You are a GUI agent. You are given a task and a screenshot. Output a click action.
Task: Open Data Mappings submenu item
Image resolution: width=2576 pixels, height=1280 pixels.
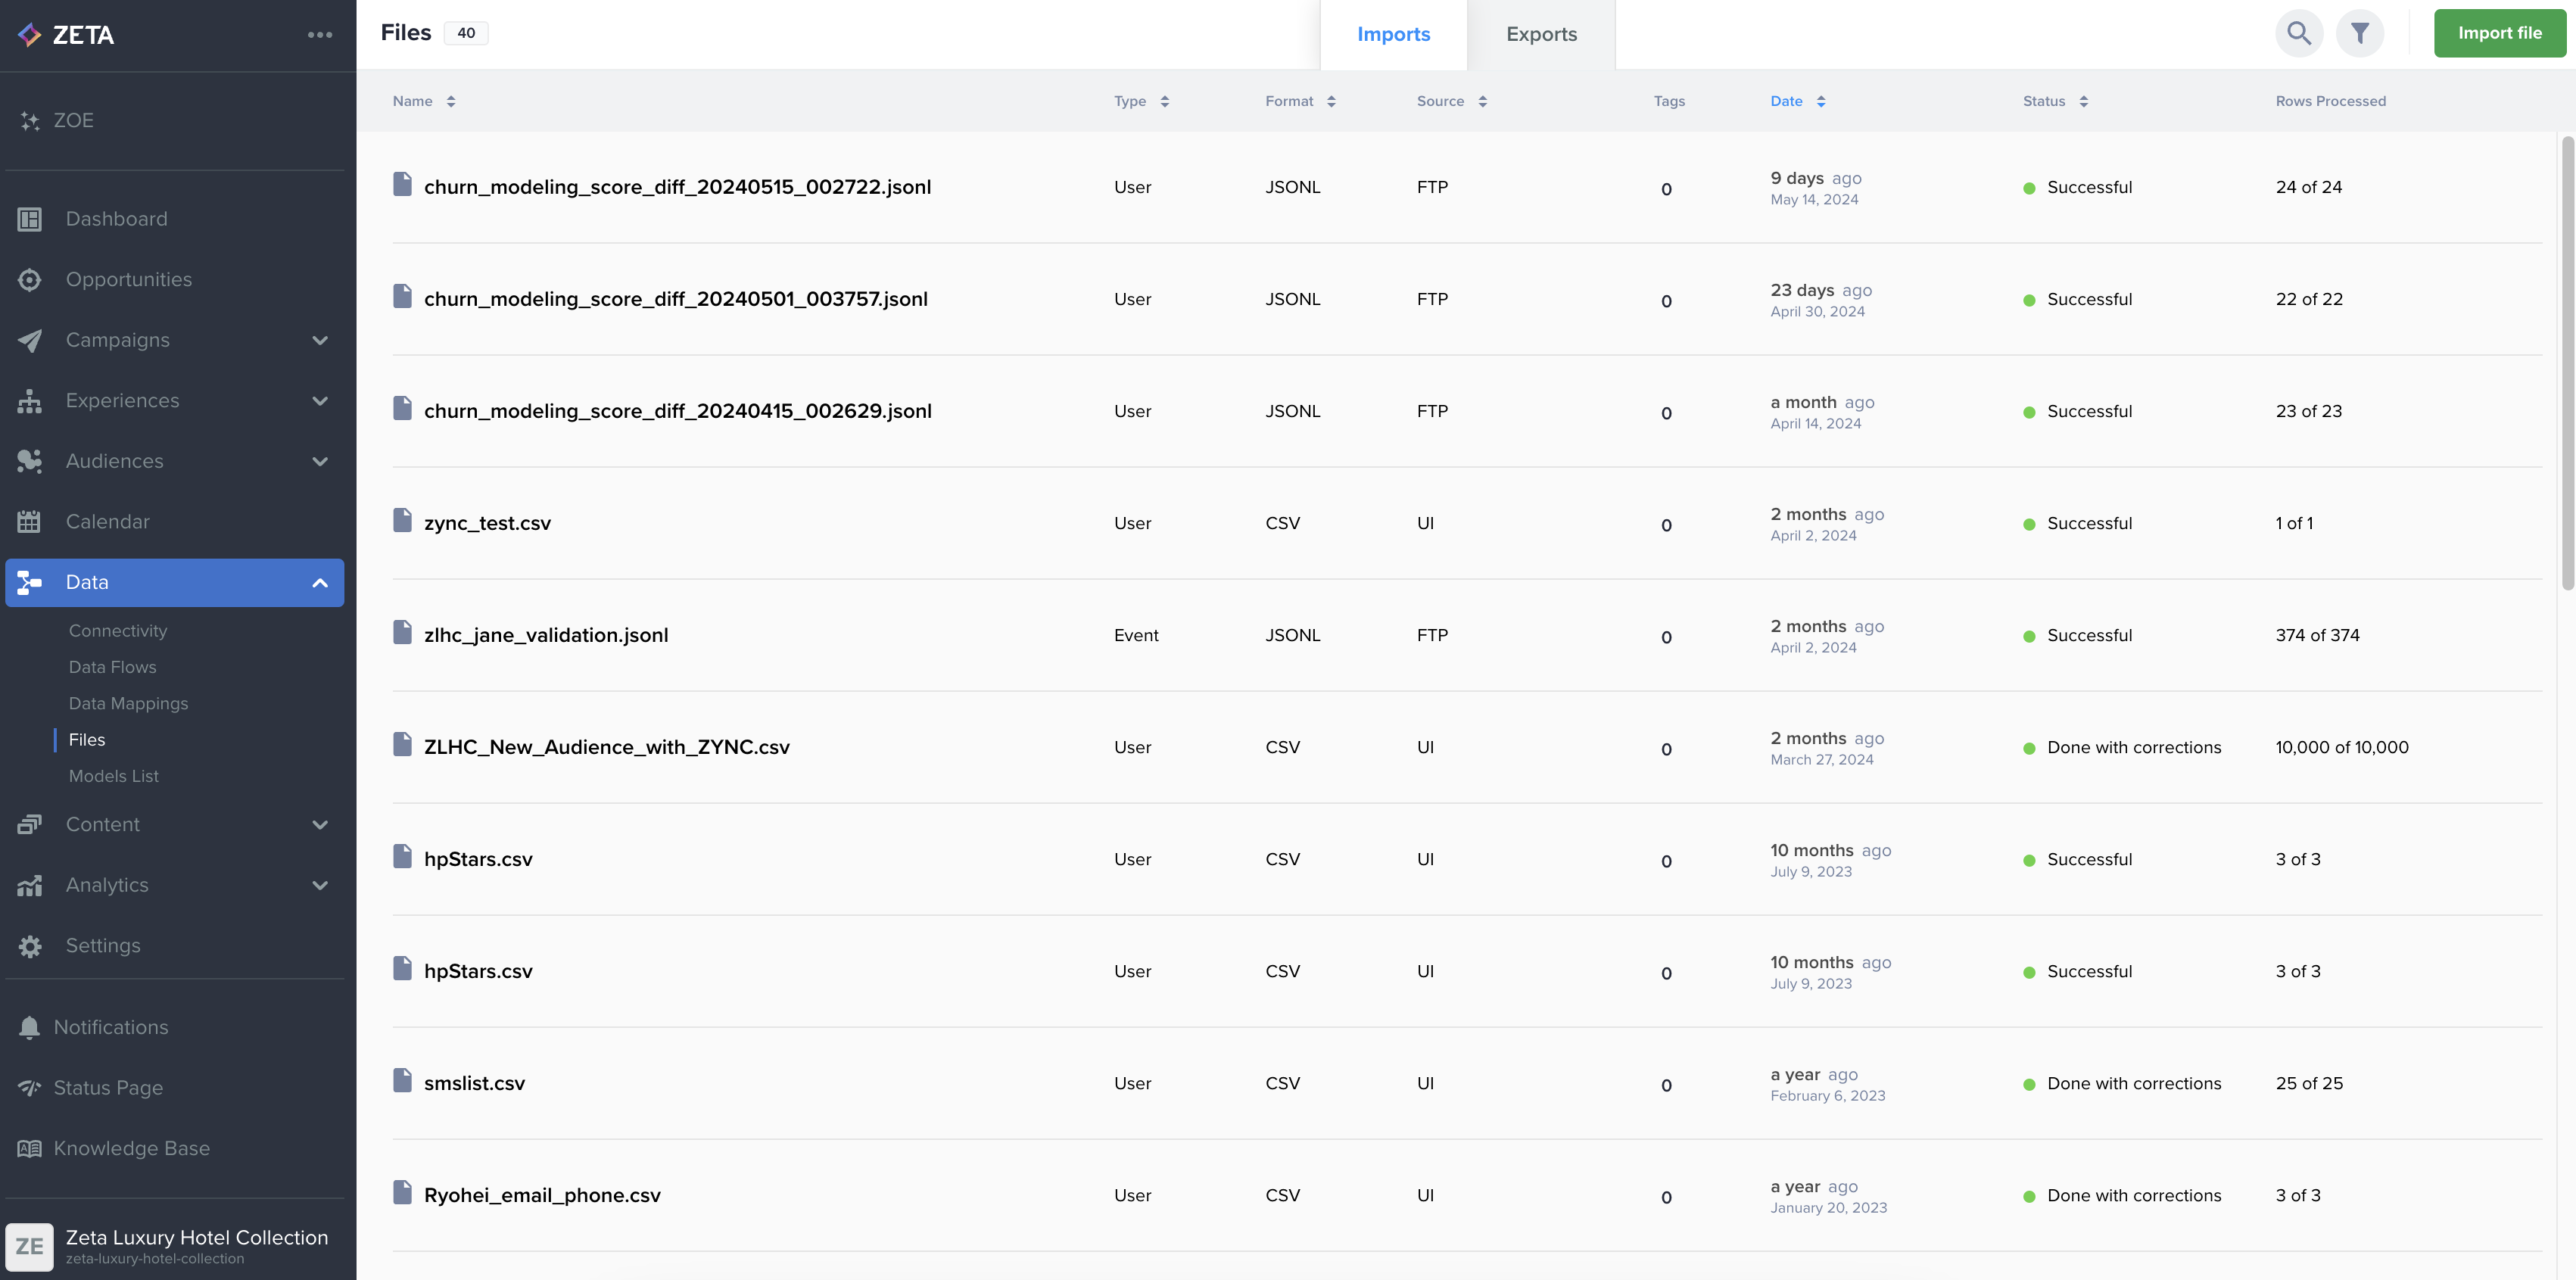pyautogui.click(x=128, y=703)
